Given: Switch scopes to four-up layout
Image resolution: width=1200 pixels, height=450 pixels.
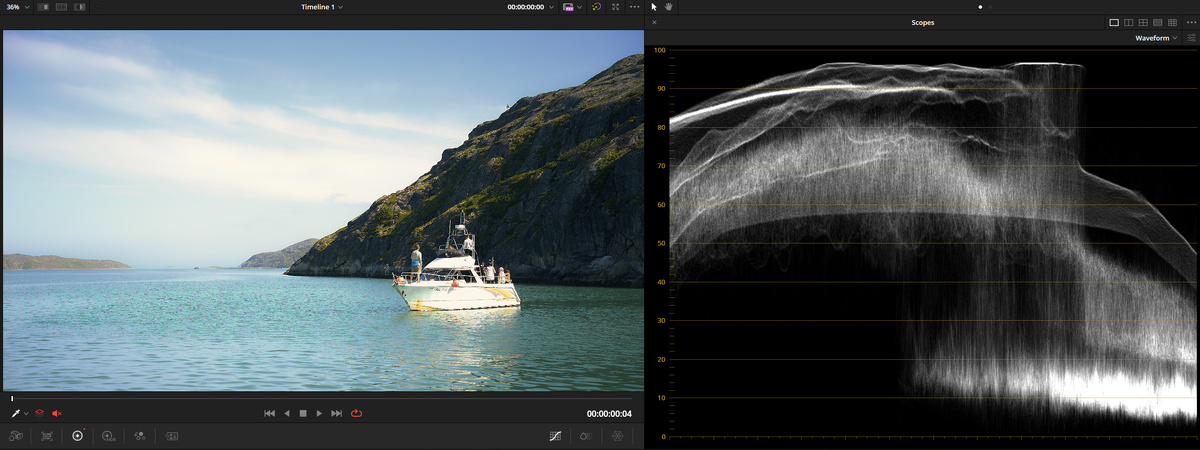Looking at the screenshot, I should pos(1143,22).
